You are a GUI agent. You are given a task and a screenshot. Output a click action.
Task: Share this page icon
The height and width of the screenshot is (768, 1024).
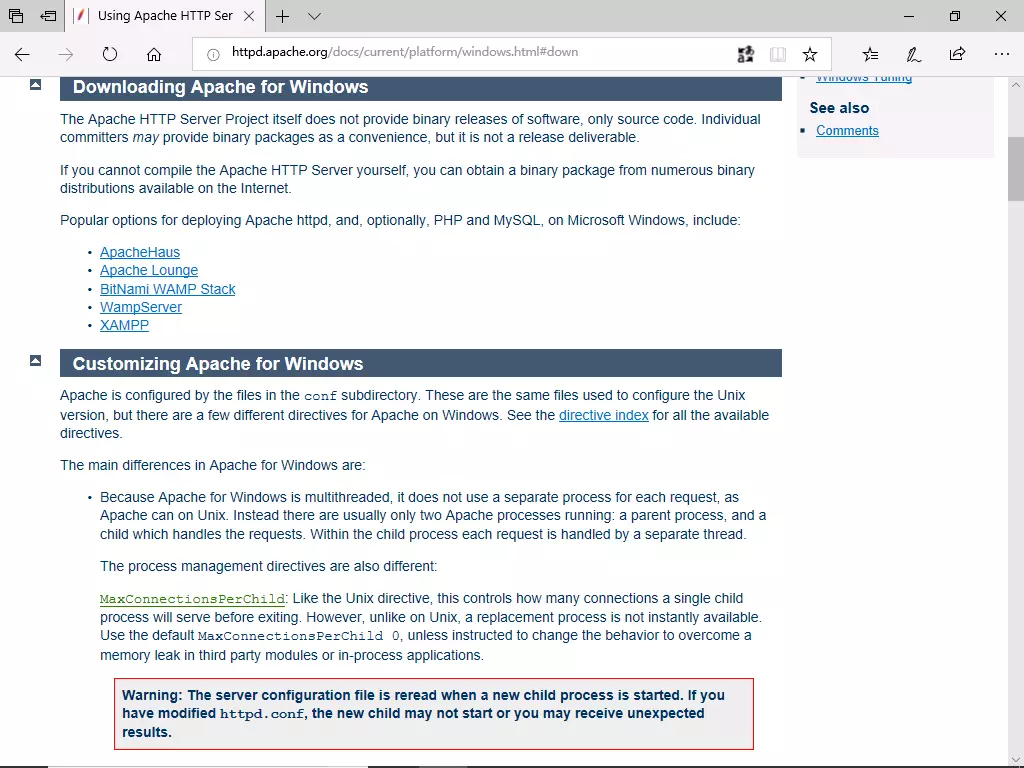coord(957,54)
